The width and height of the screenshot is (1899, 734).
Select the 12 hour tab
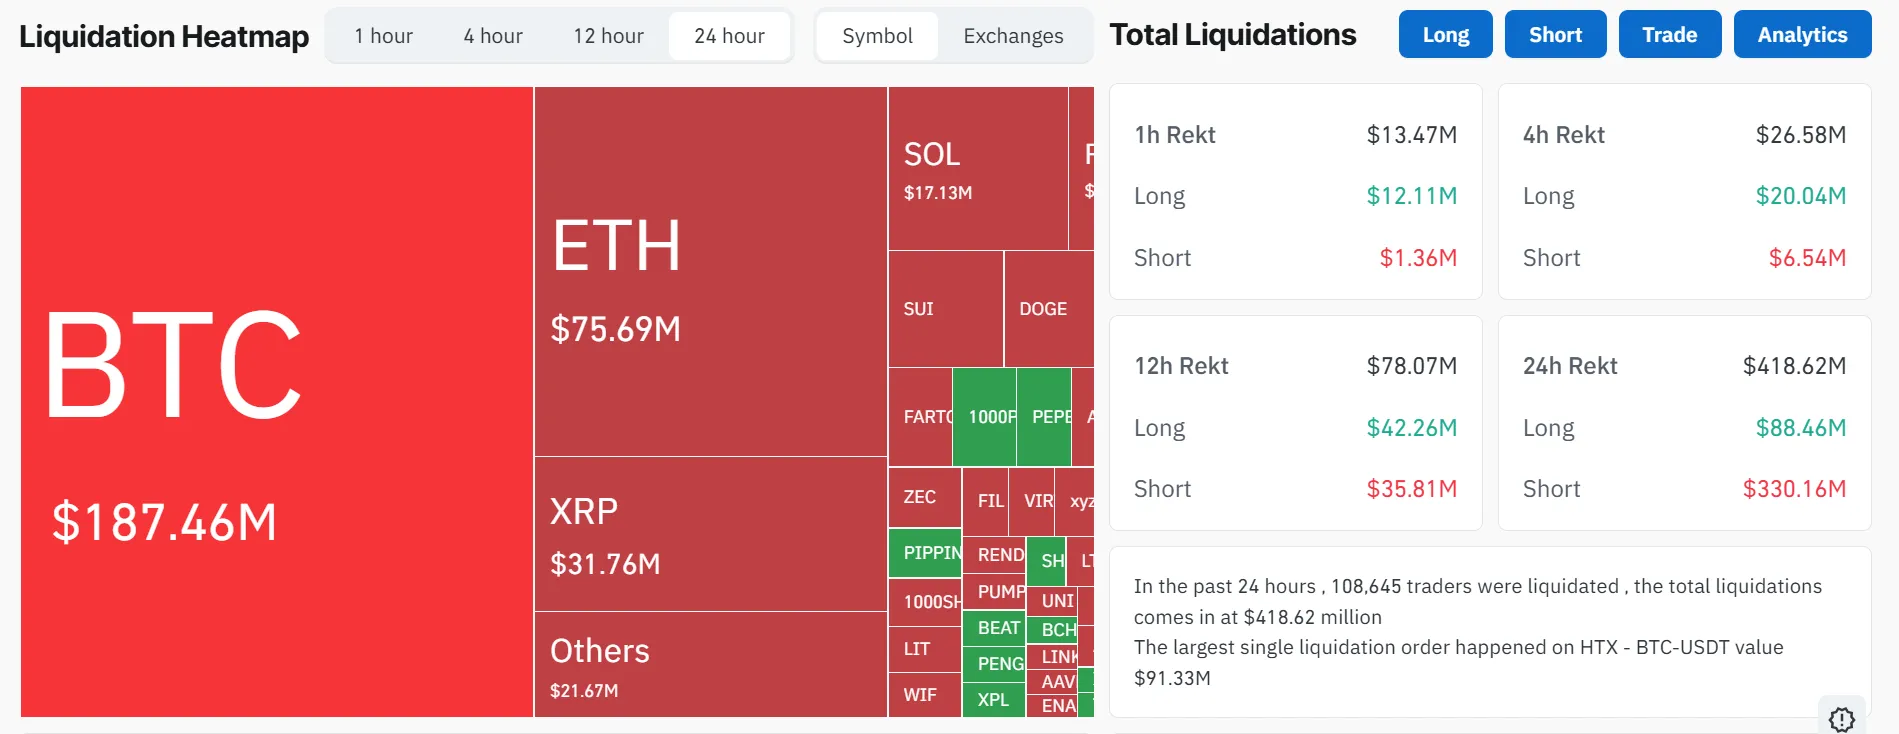(x=608, y=35)
